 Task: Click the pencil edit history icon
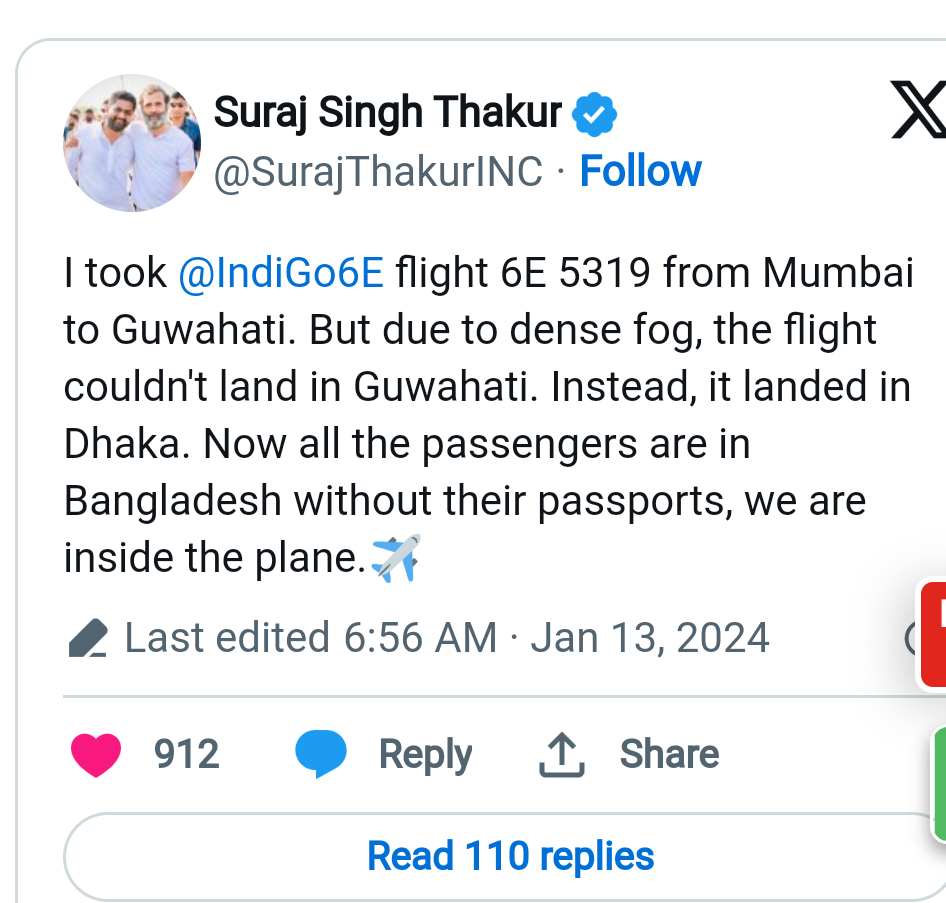(88, 638)
